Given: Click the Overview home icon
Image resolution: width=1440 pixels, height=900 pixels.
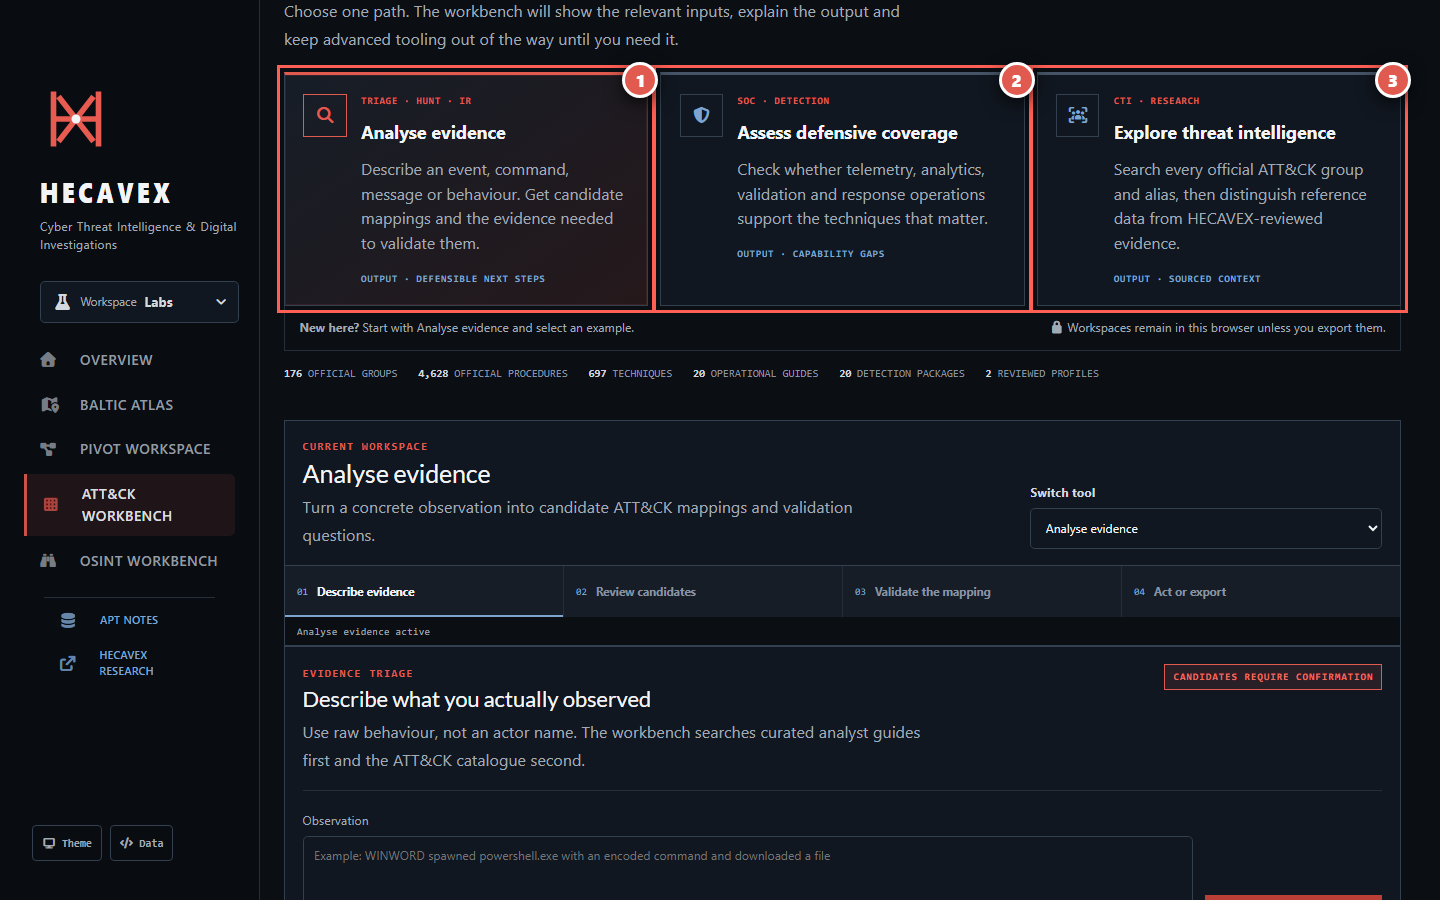Looking at the screenshot, I should pyautogui.click(x=48, y=360).
